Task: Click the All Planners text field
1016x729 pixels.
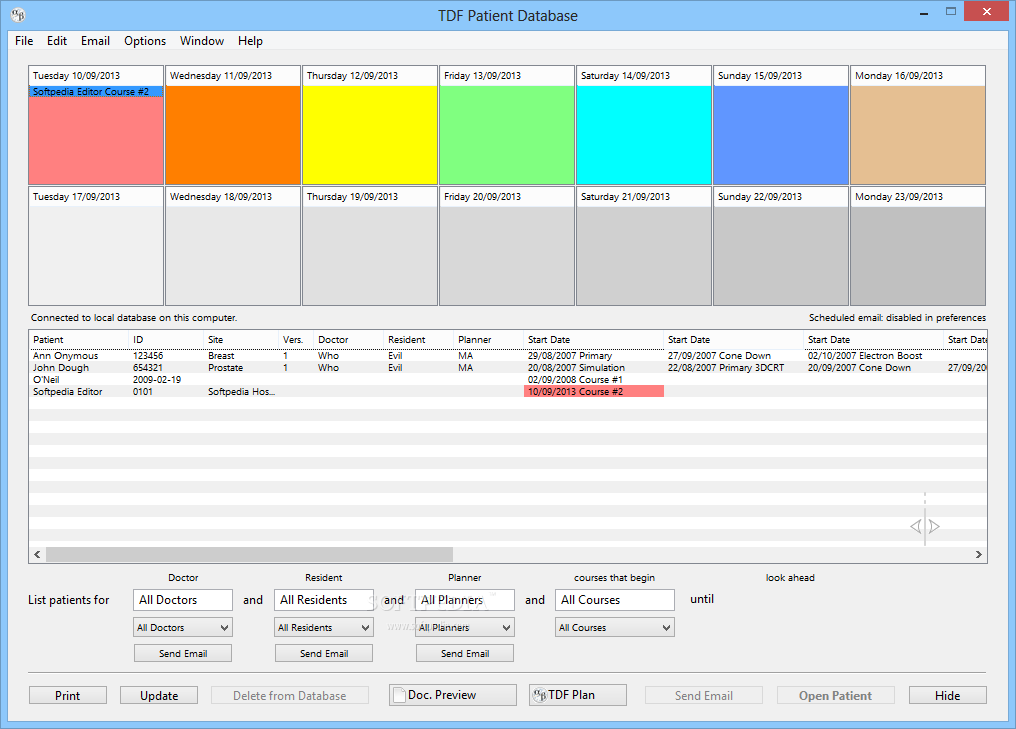Action: [x=465, y=600]
